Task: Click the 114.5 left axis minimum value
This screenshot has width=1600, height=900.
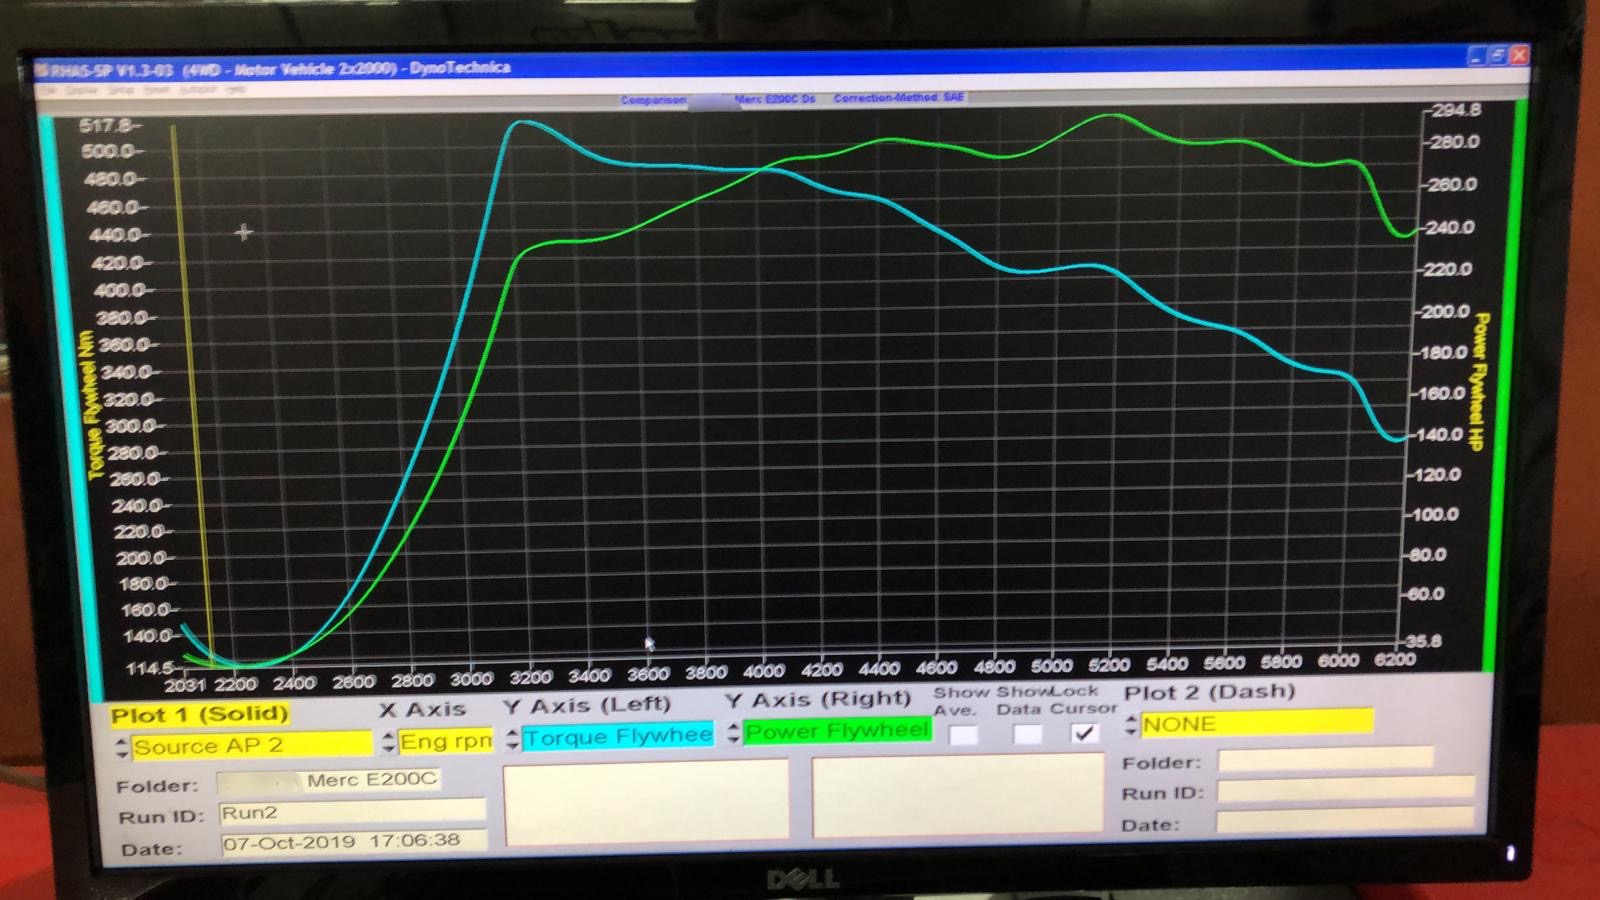Action: [x=149, y=667]
